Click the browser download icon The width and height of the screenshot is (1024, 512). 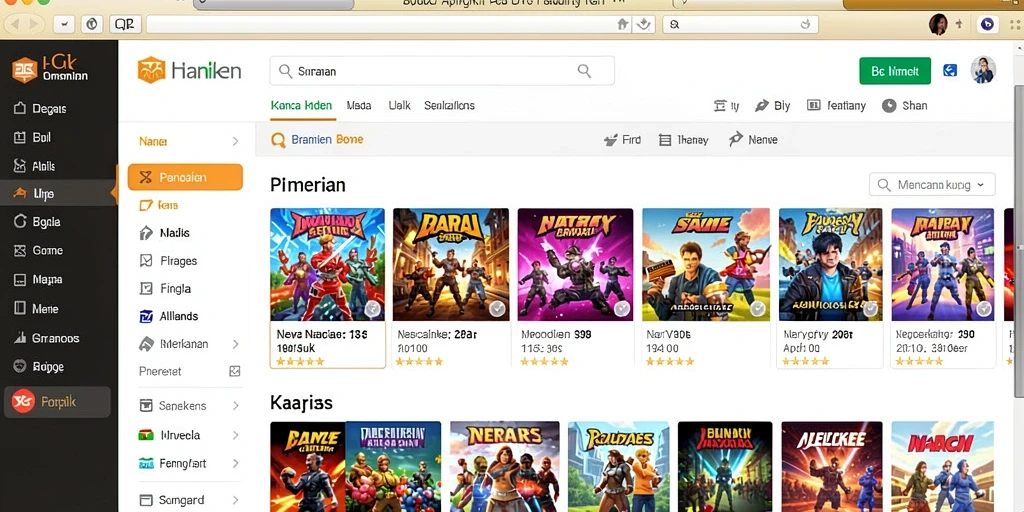[644, 24]
